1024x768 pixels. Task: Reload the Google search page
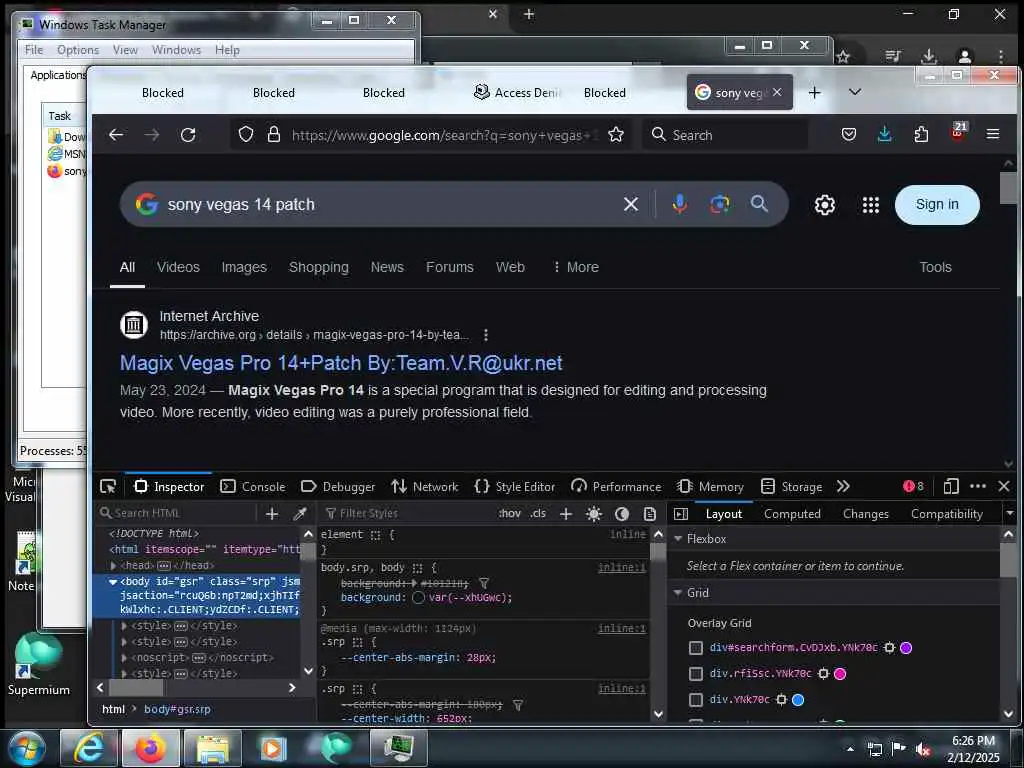click(188, 135)
